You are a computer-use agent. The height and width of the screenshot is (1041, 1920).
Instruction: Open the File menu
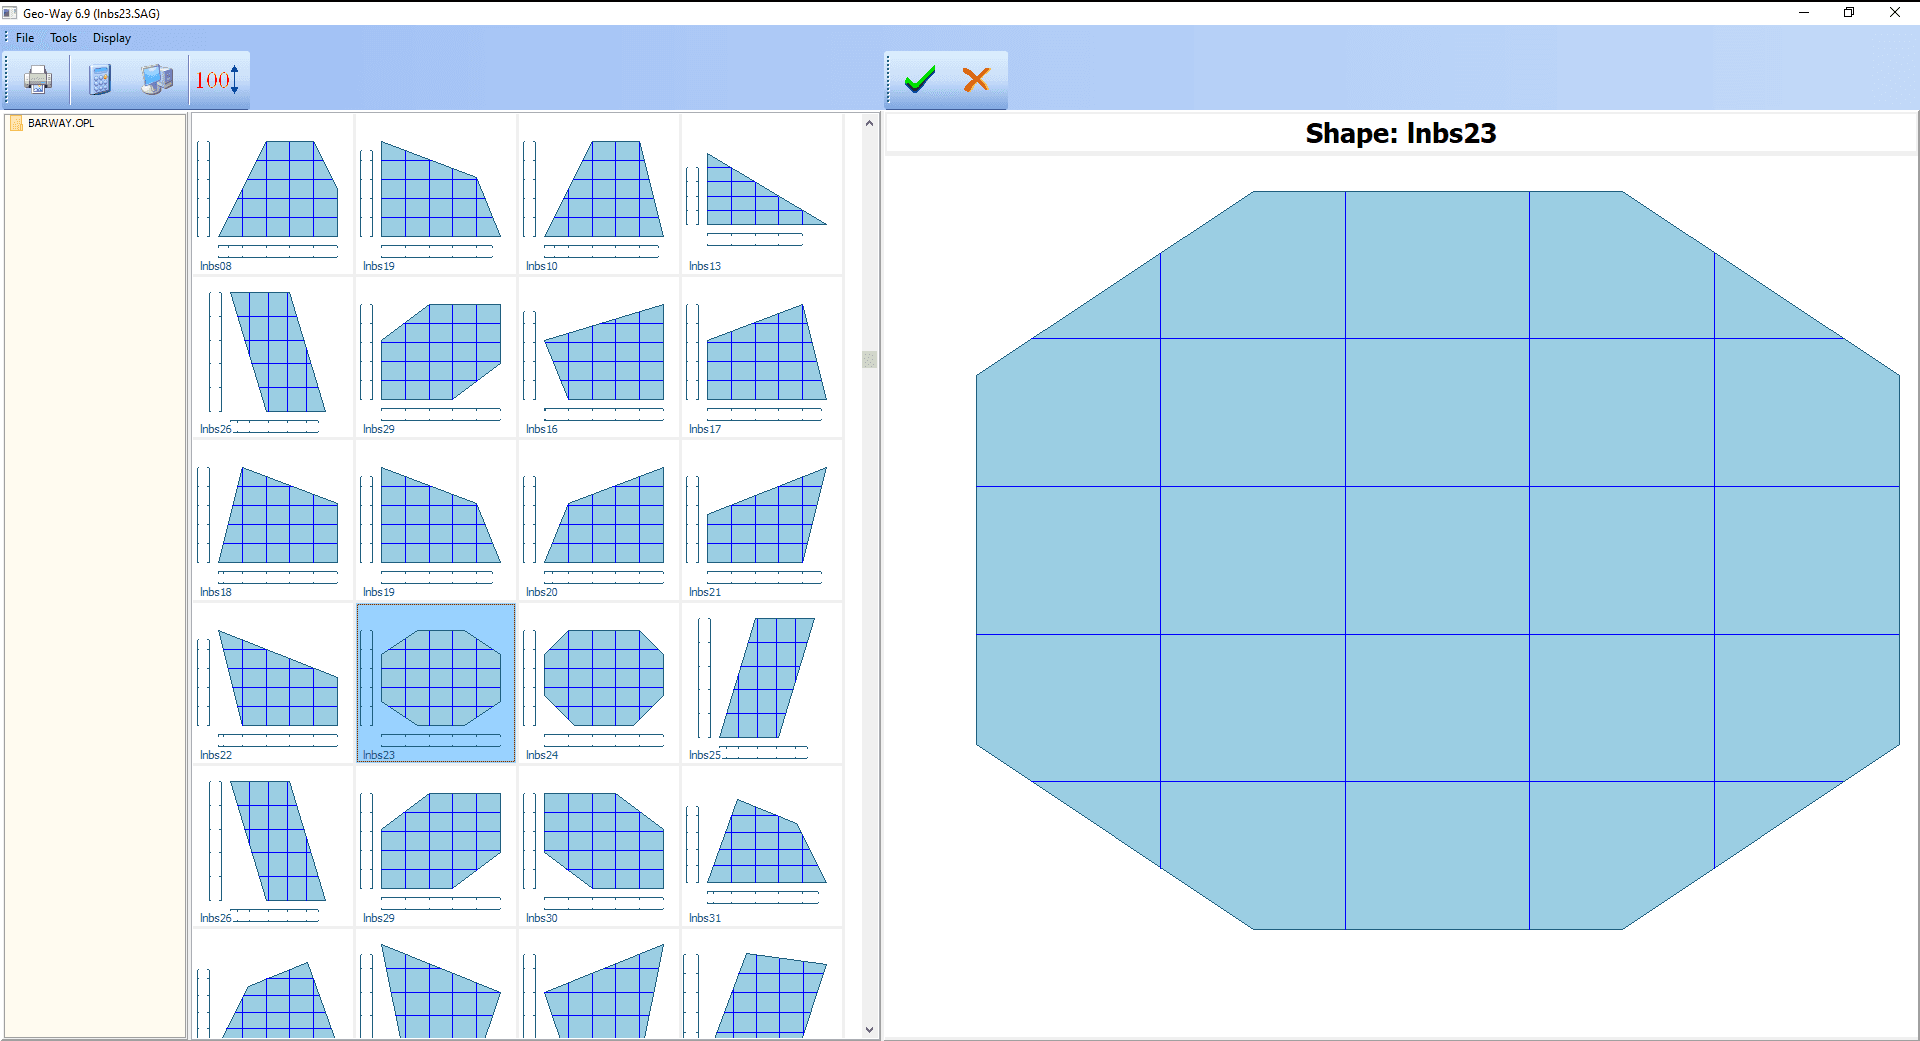[x=25, y=38]
